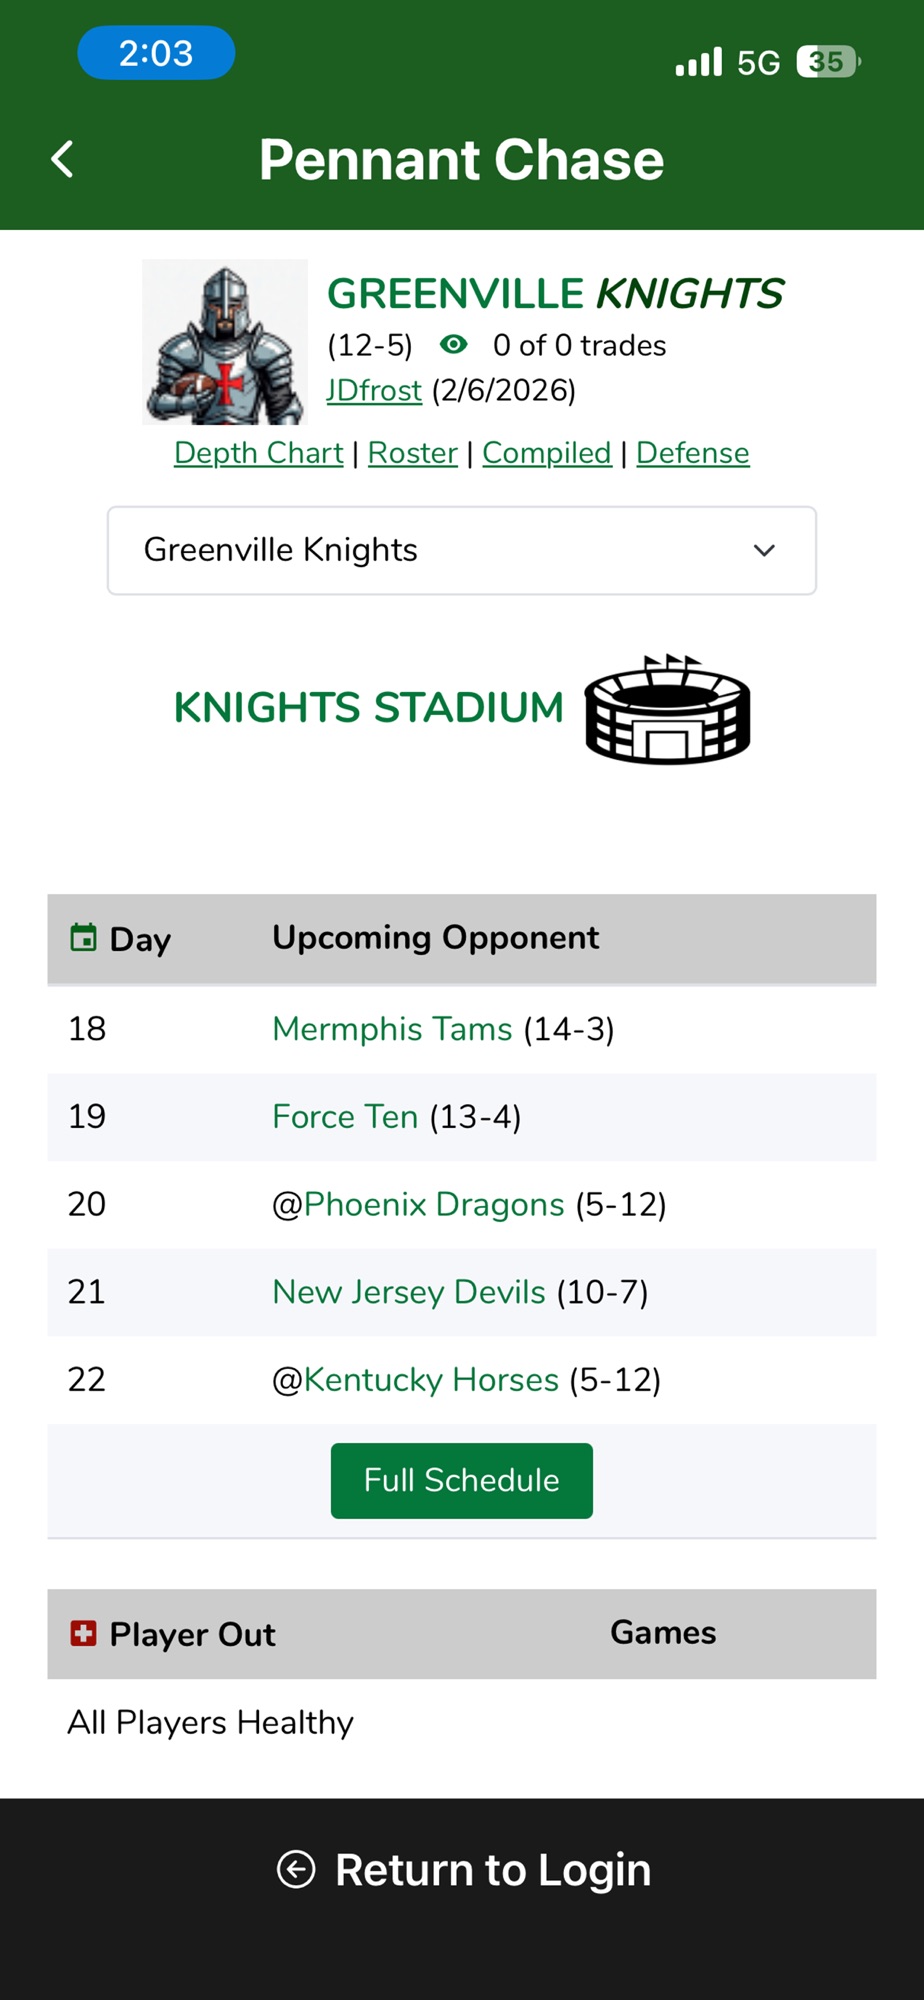
Task: Click the red medical cross icon
Action: pyautogui.click(x=83, y=1633)
